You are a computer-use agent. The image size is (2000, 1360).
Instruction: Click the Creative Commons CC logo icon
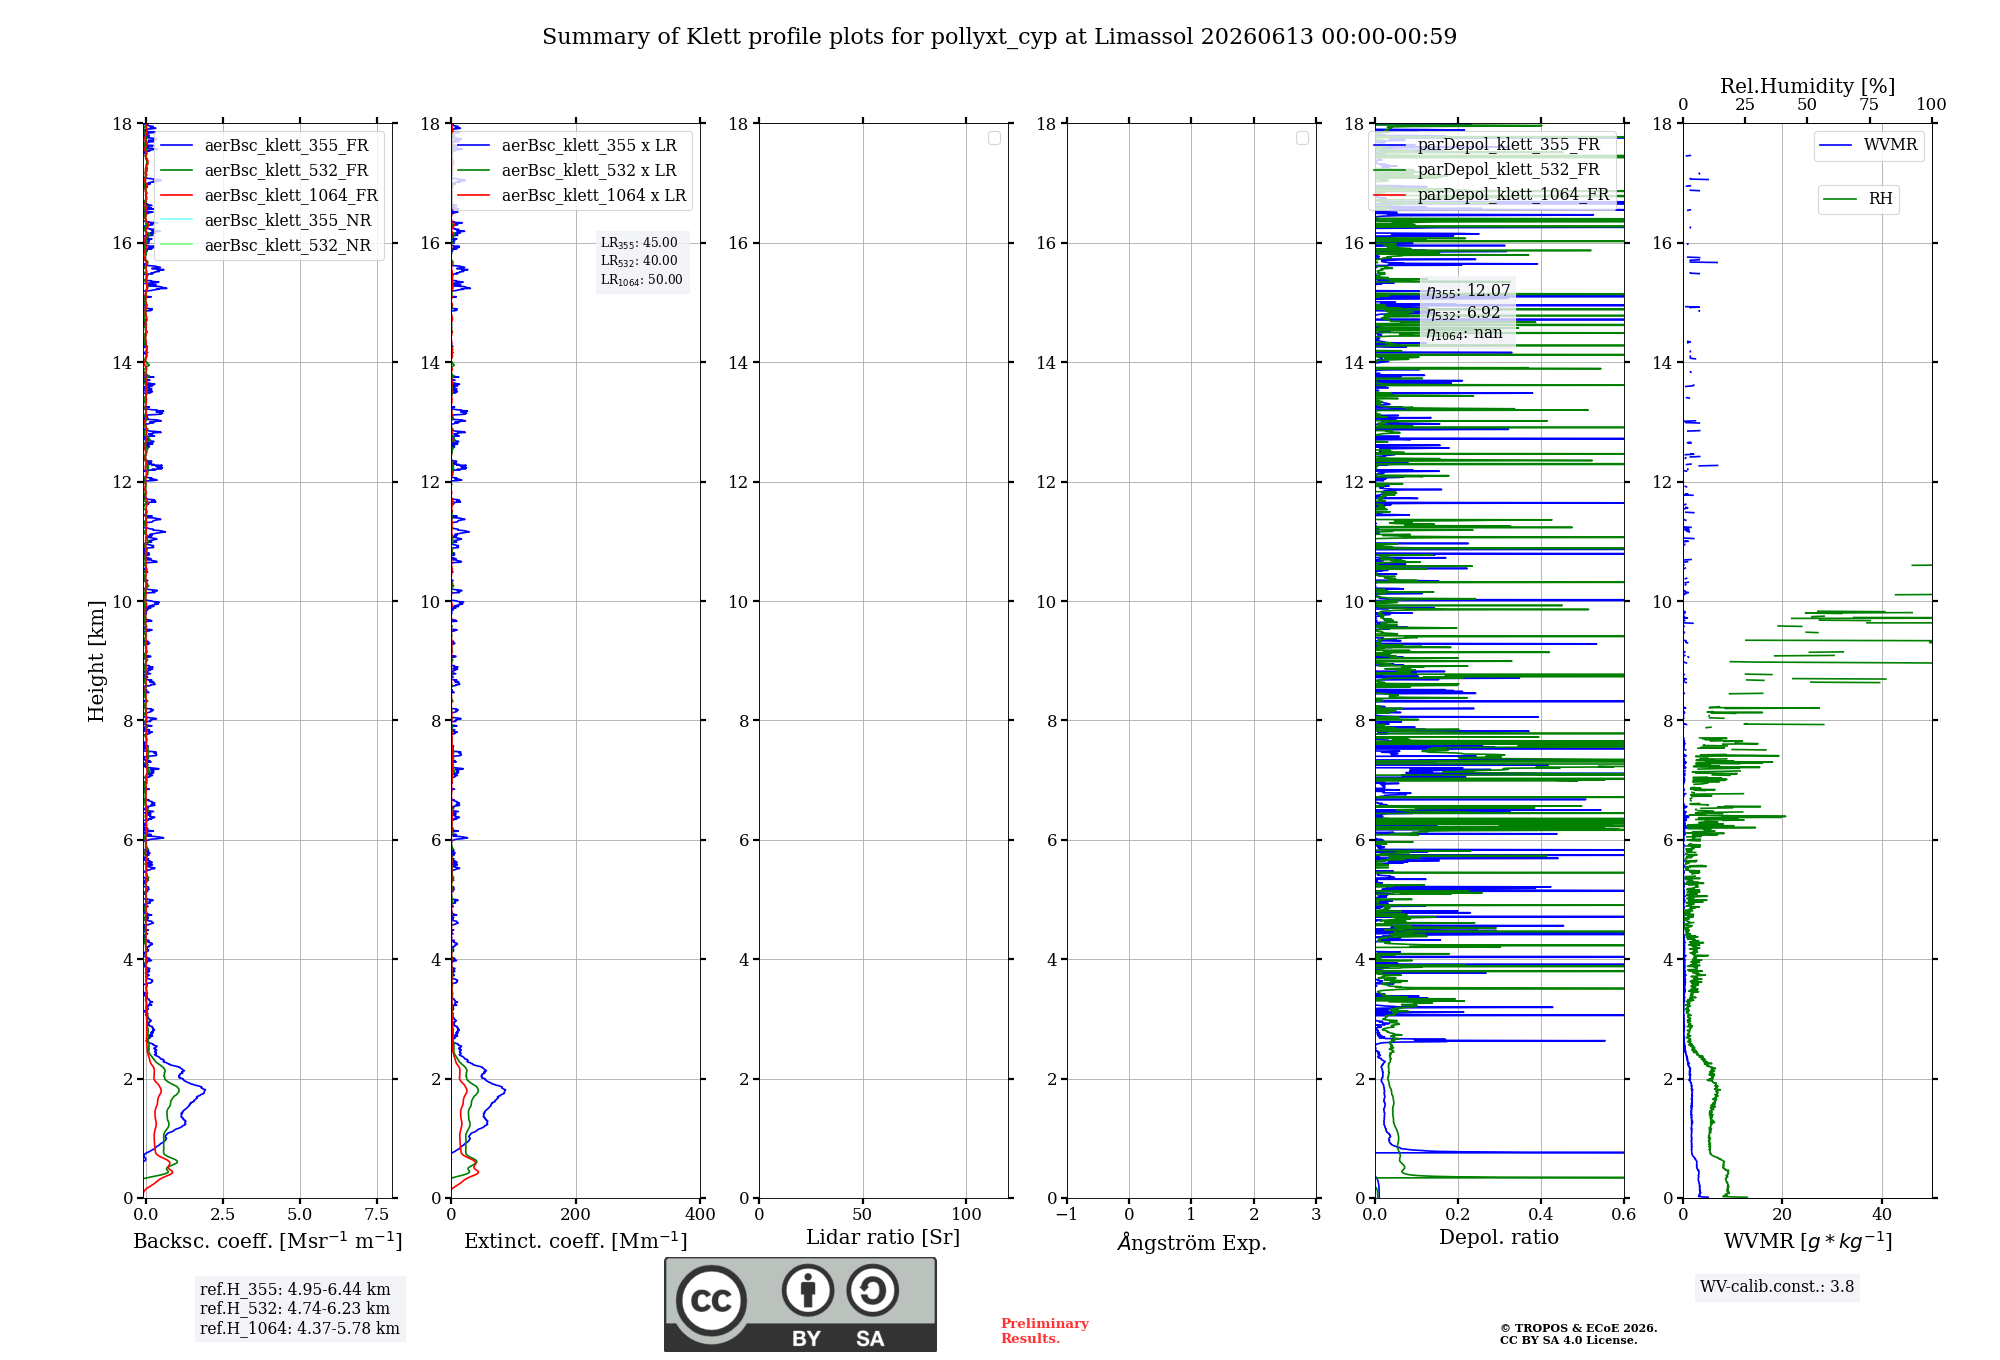(711, 1300)
